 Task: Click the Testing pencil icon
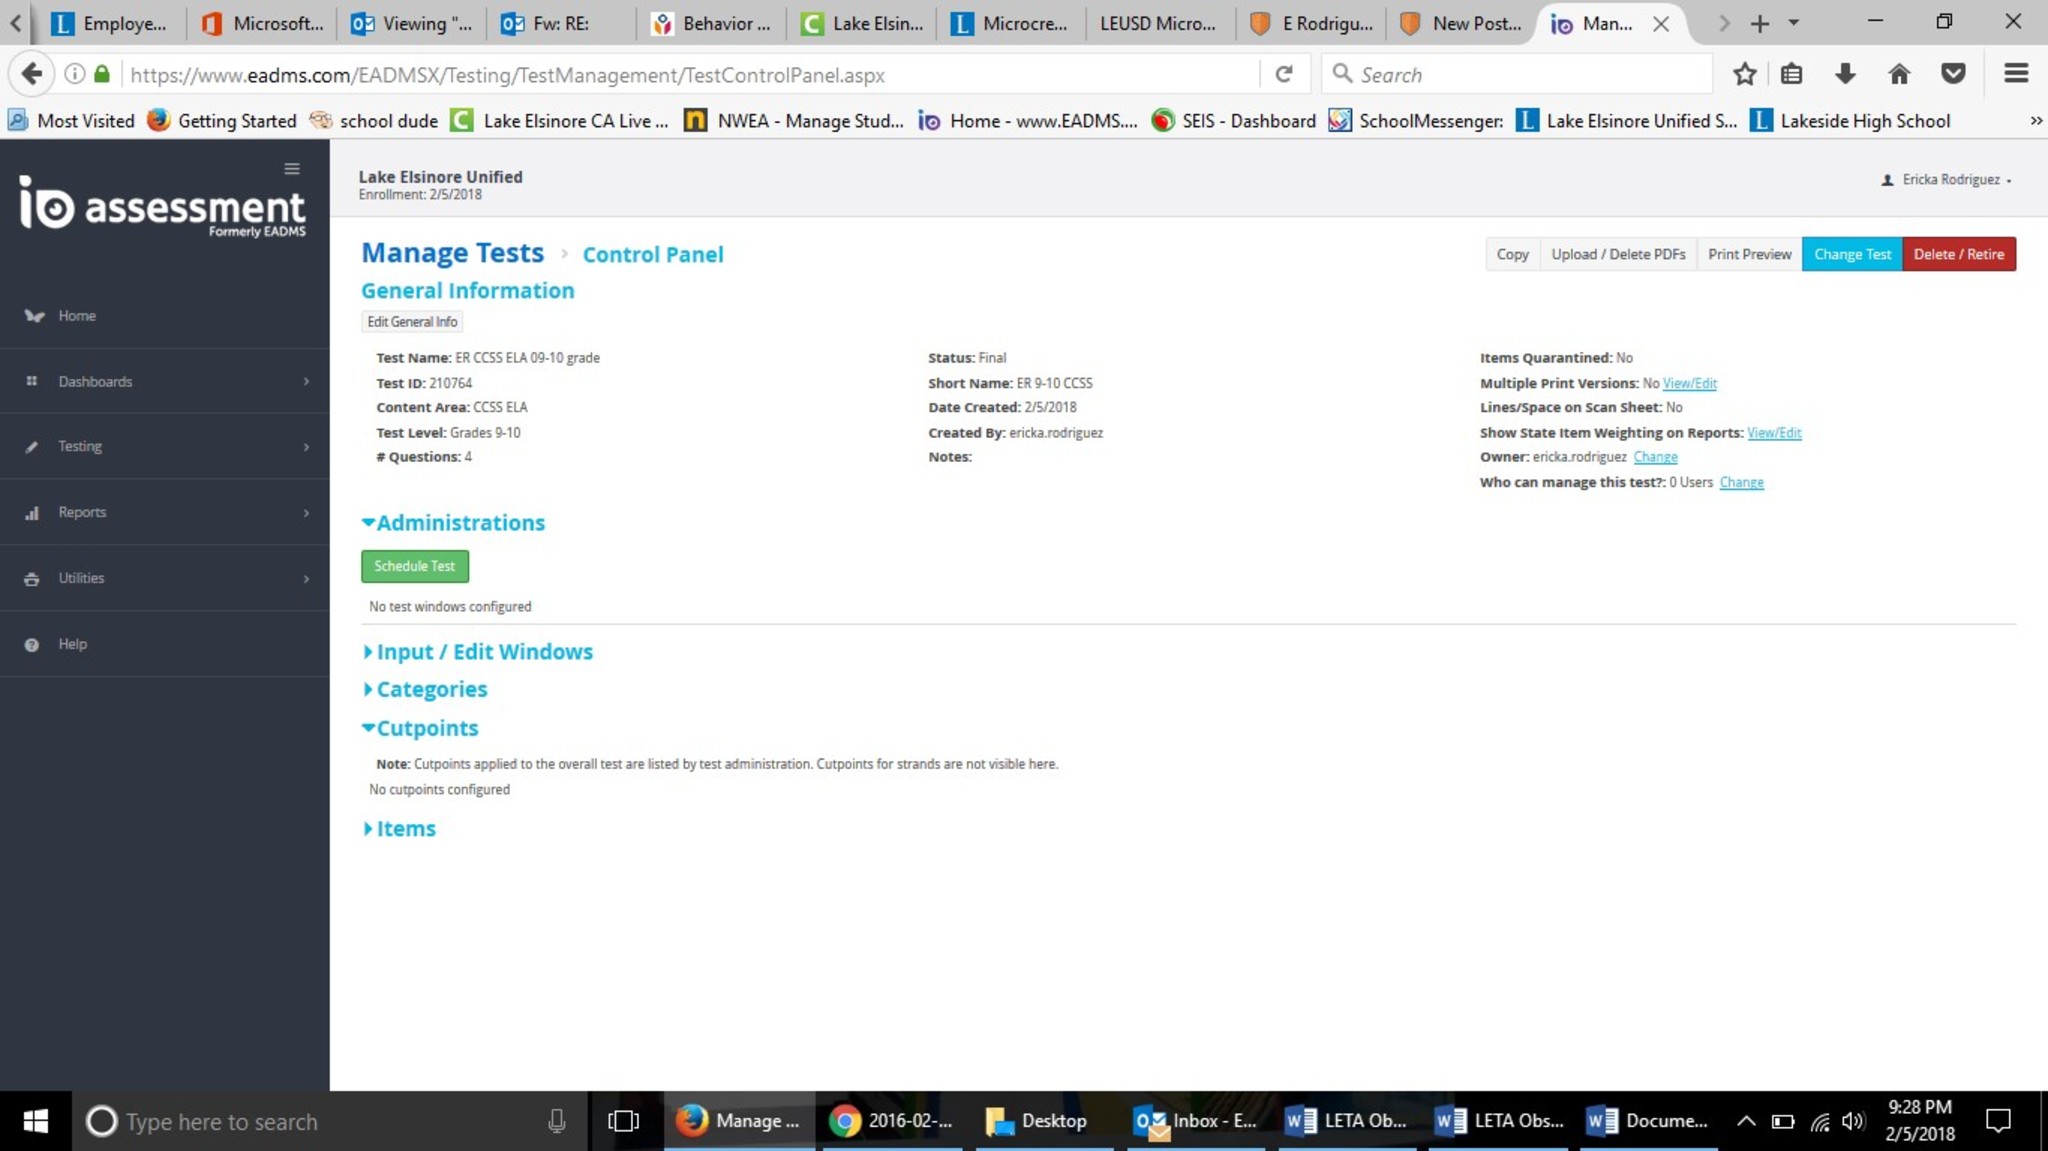tap(32, 447)
